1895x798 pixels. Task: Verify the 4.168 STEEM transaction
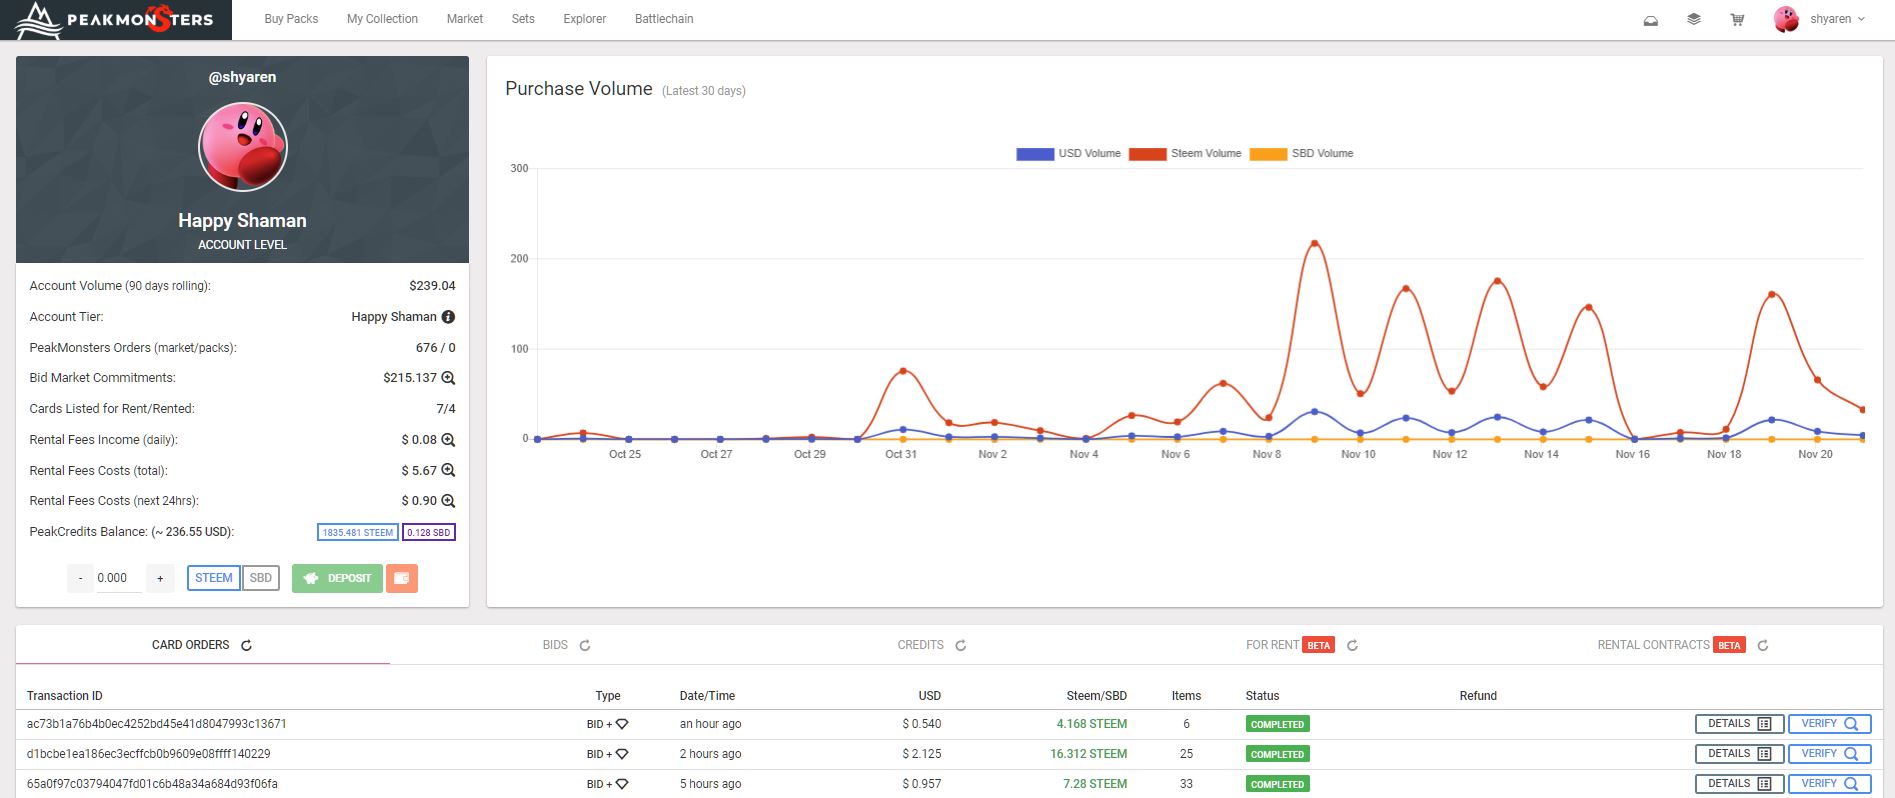[x=1828, y=724]
